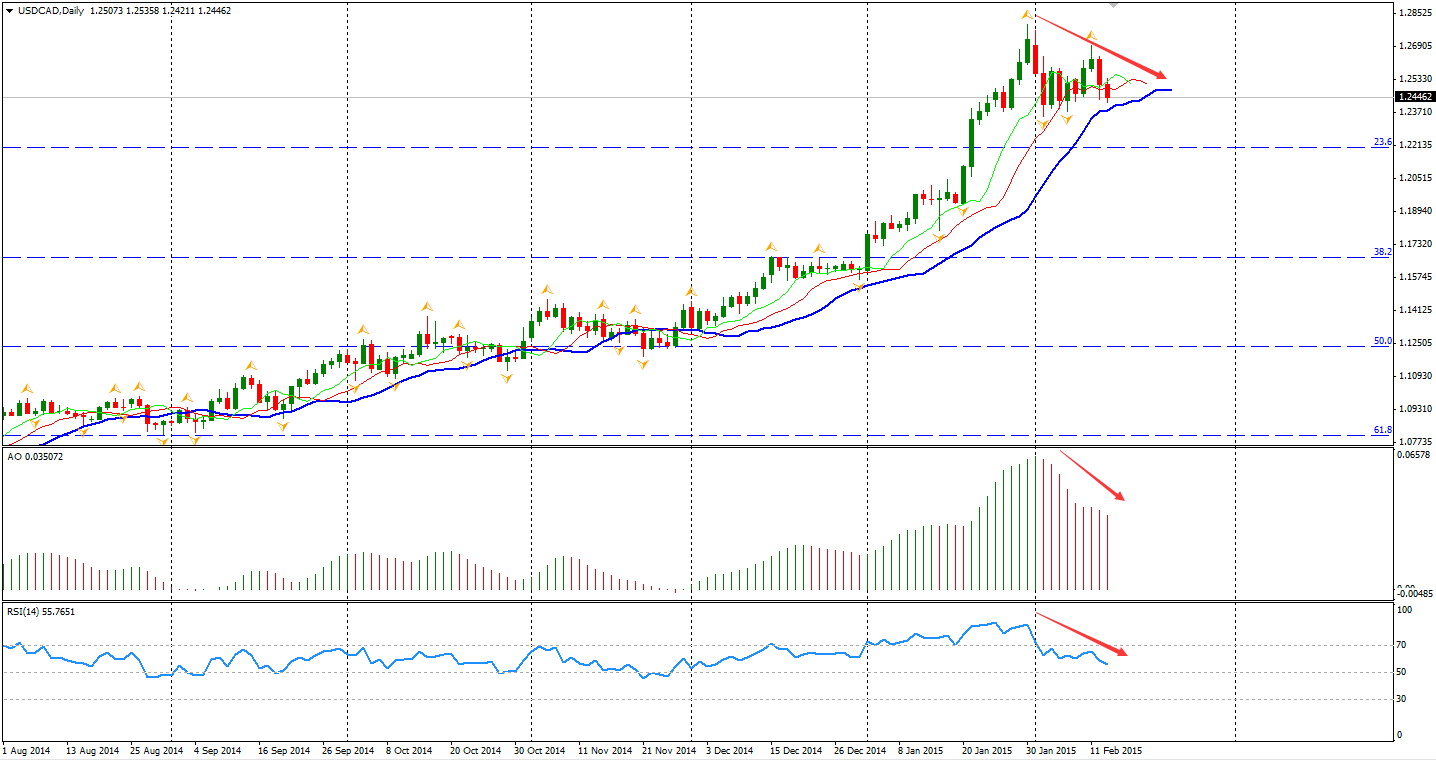
Task: Click the 1.18940 price scale value
Action: click(x=1414, y=211)
